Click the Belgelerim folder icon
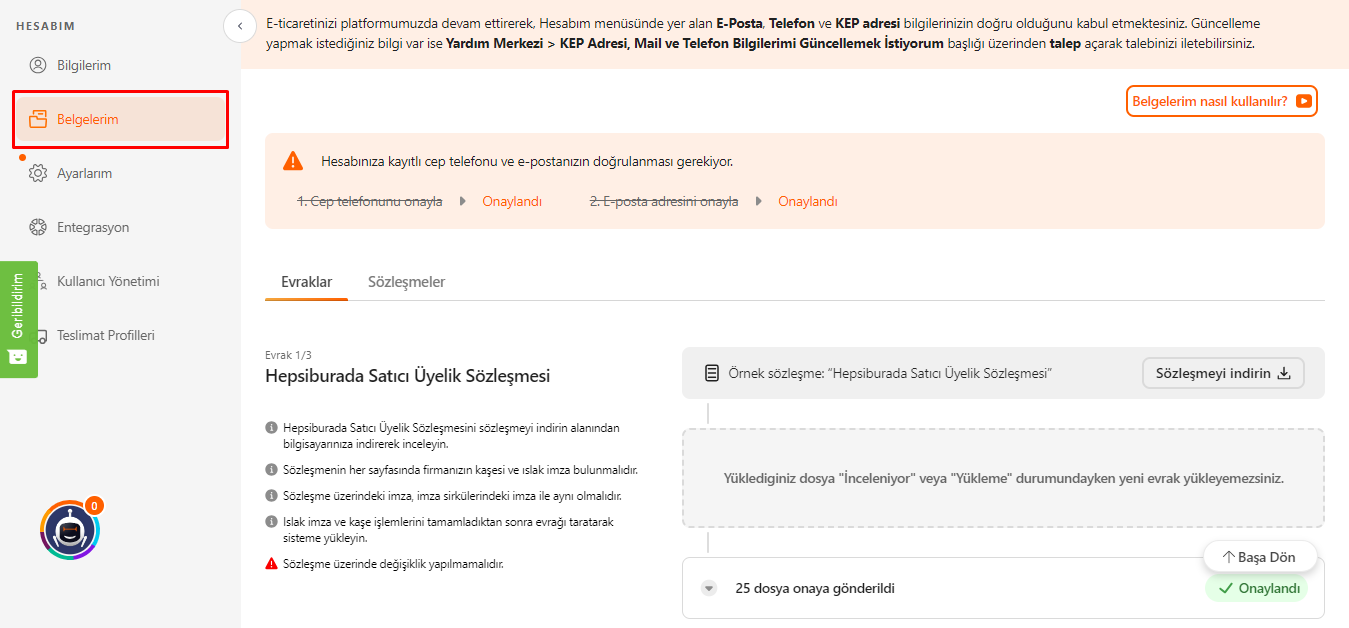The image size is (1349, 628). pyautogui.click(x=38, y=120)
